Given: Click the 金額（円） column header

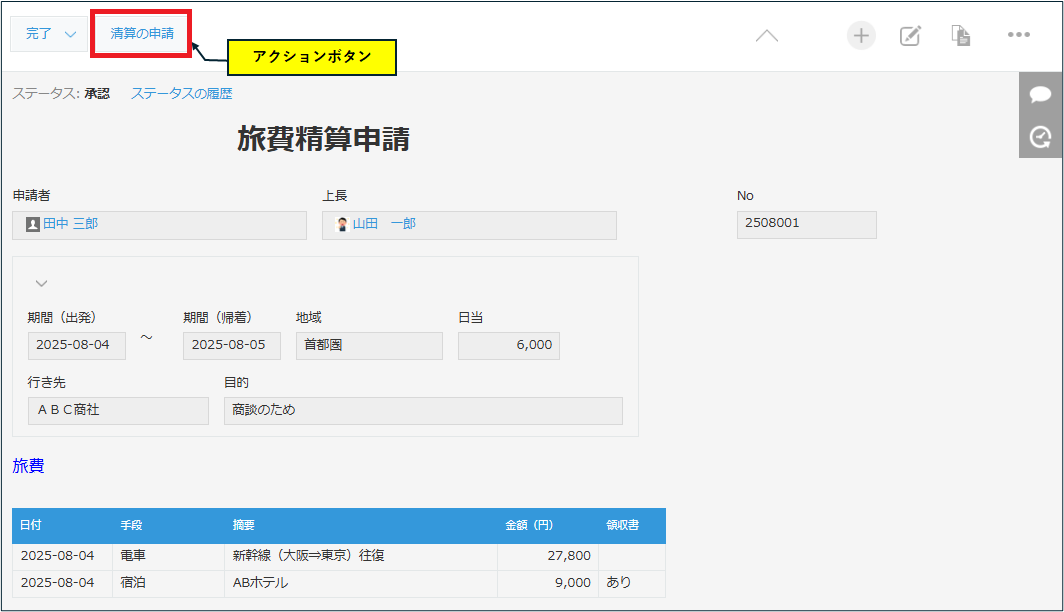Looking at the screenshot, I should [x=528, y=525].
